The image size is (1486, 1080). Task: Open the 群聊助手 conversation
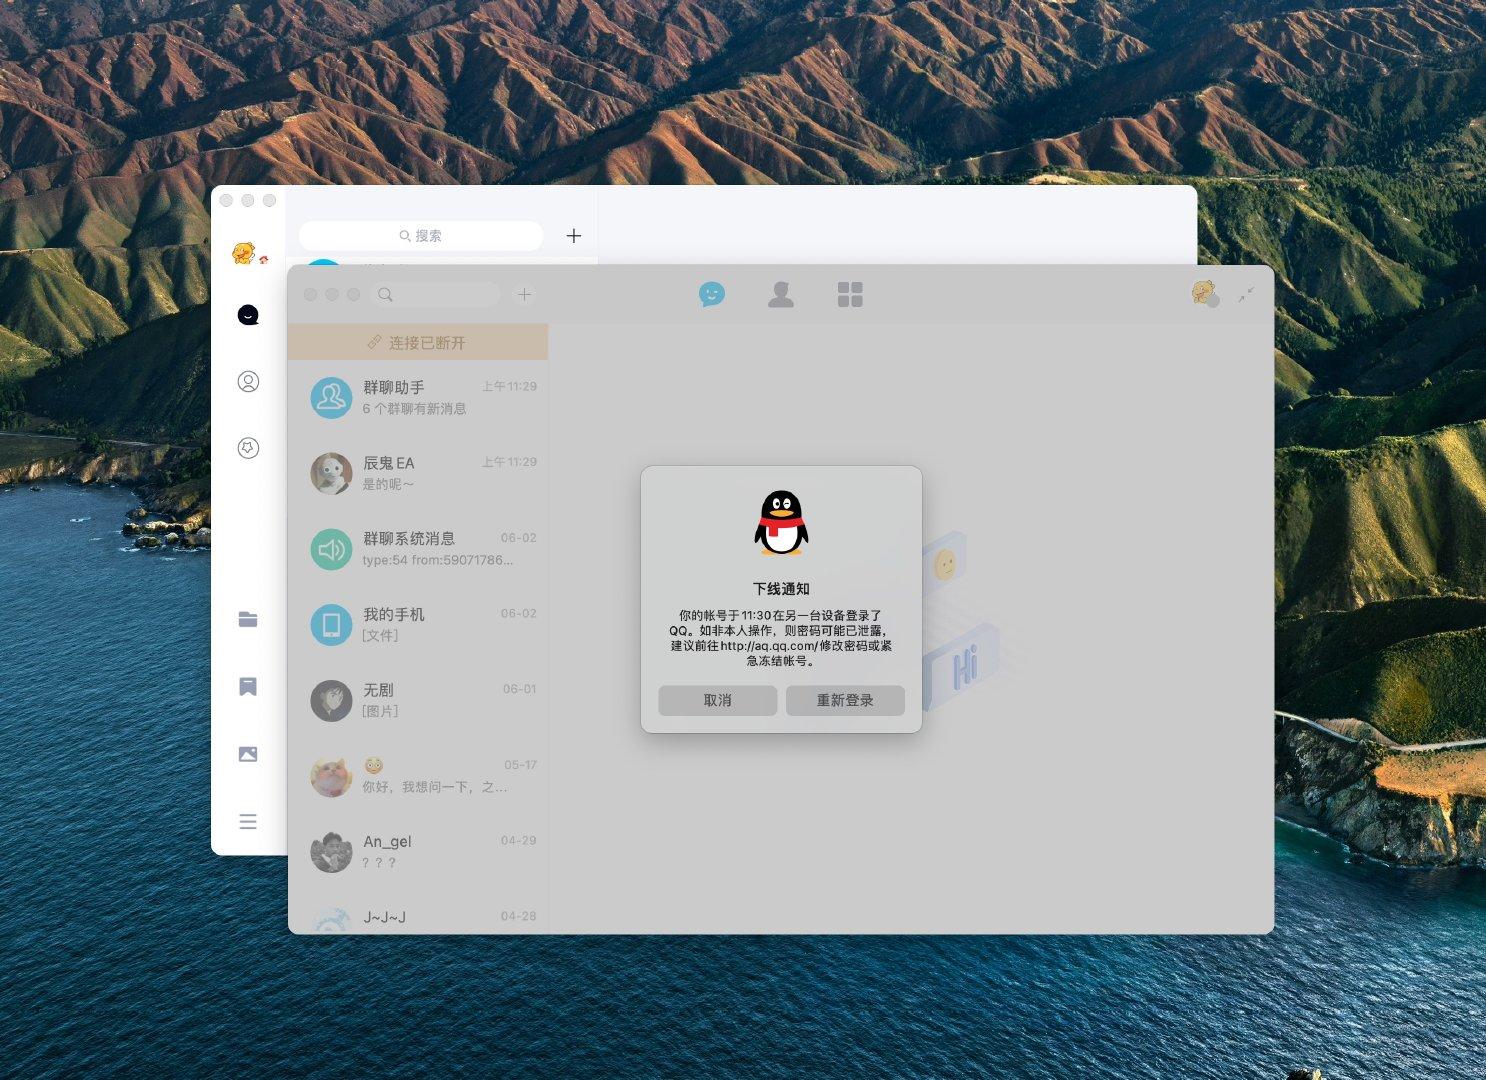(420, 397)
